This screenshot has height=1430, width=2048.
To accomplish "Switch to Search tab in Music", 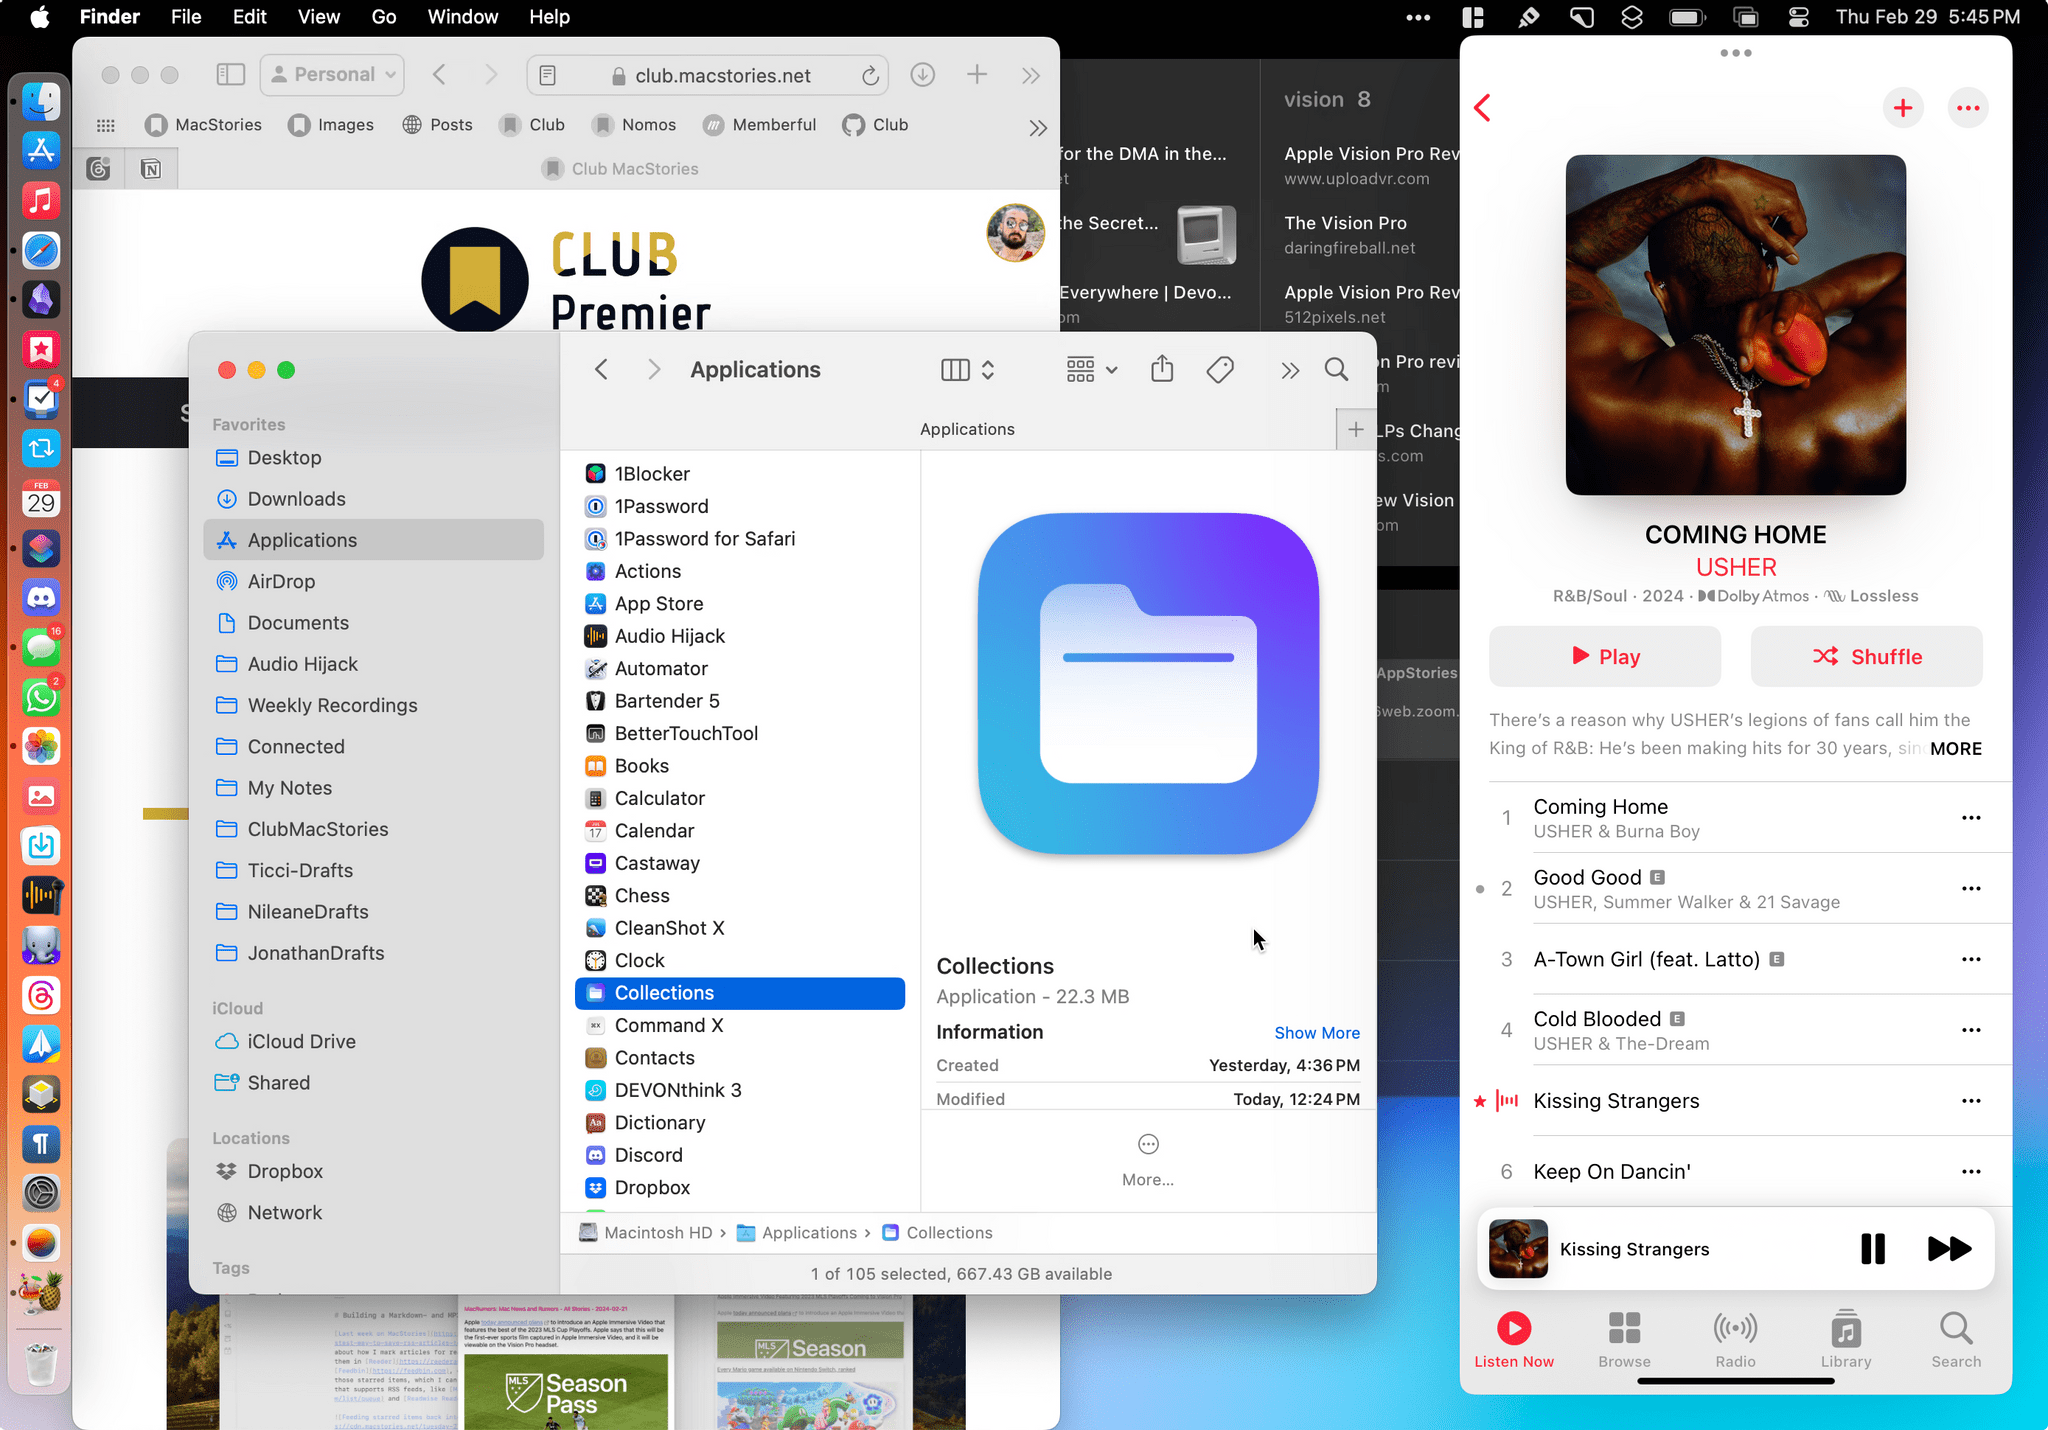I will coord(1956,1340).
